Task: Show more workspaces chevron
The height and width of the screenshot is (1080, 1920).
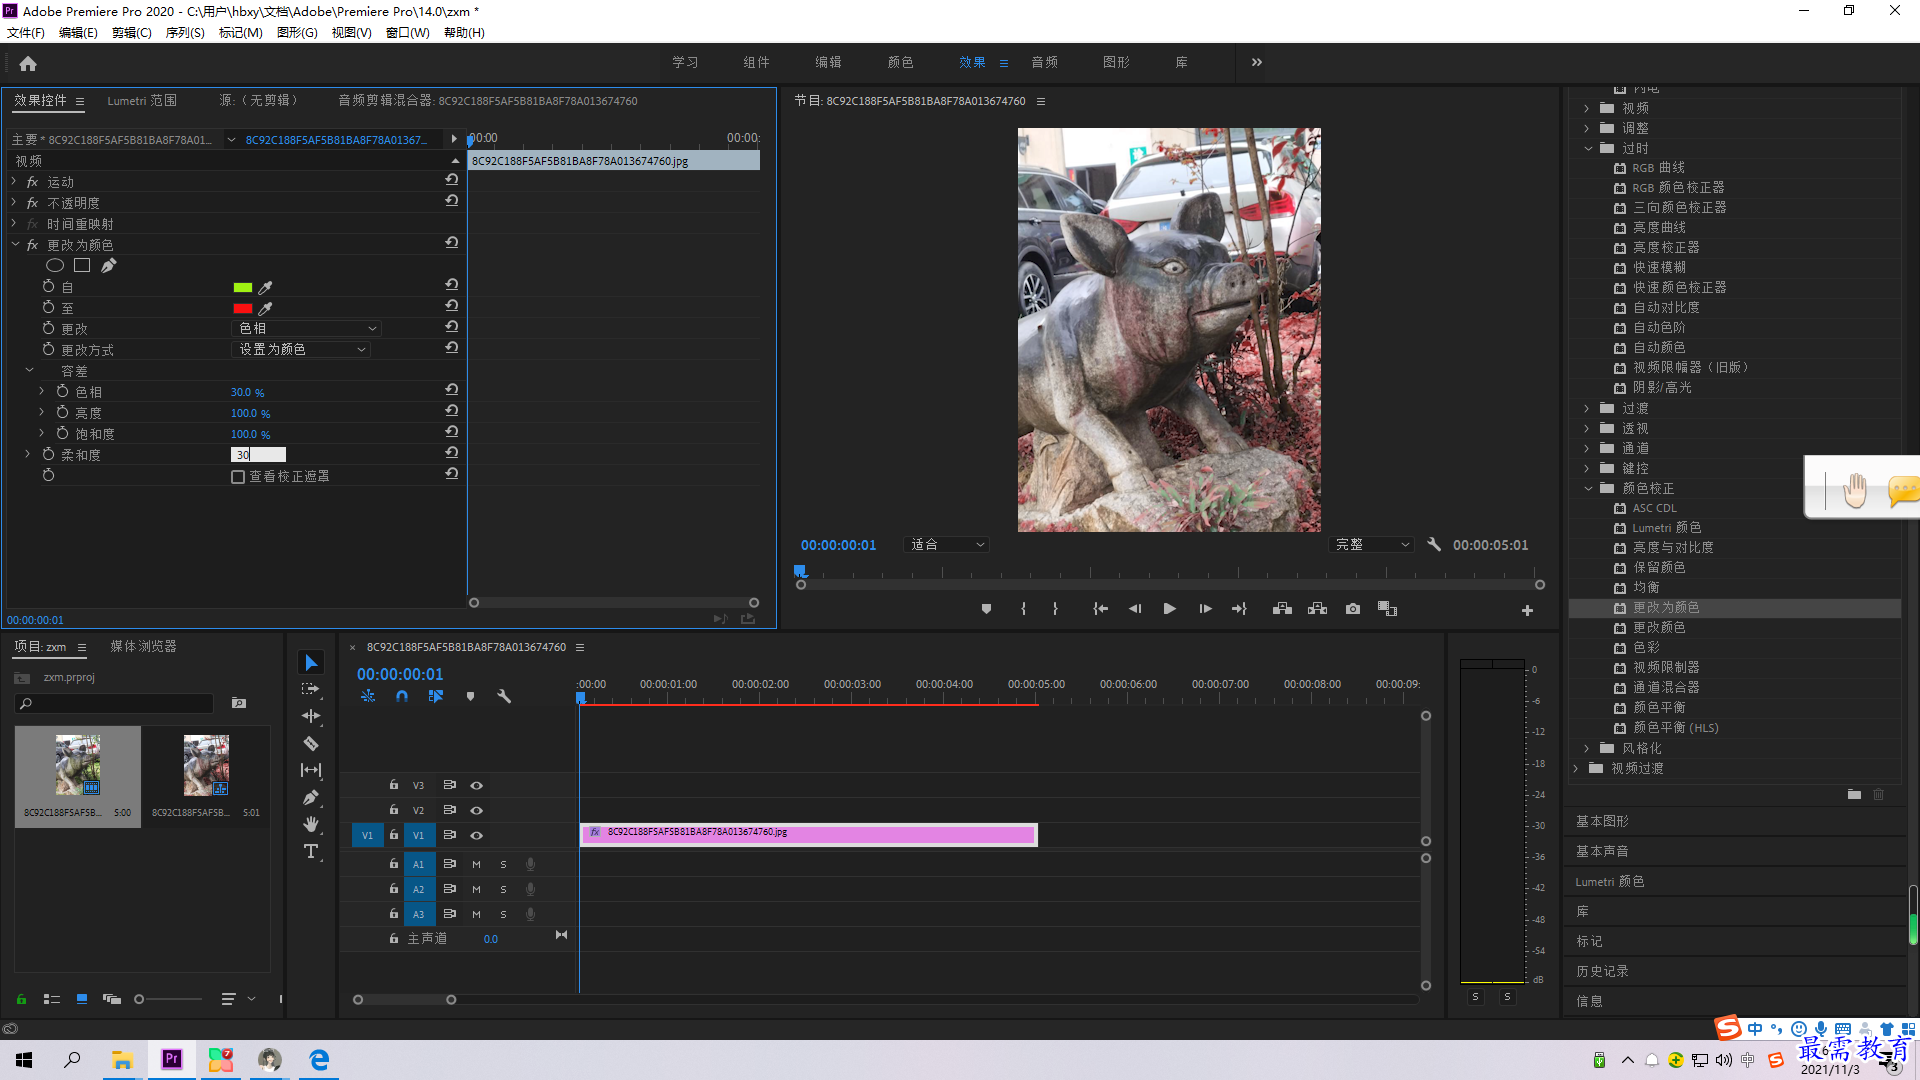Action: coord(1257,62)
